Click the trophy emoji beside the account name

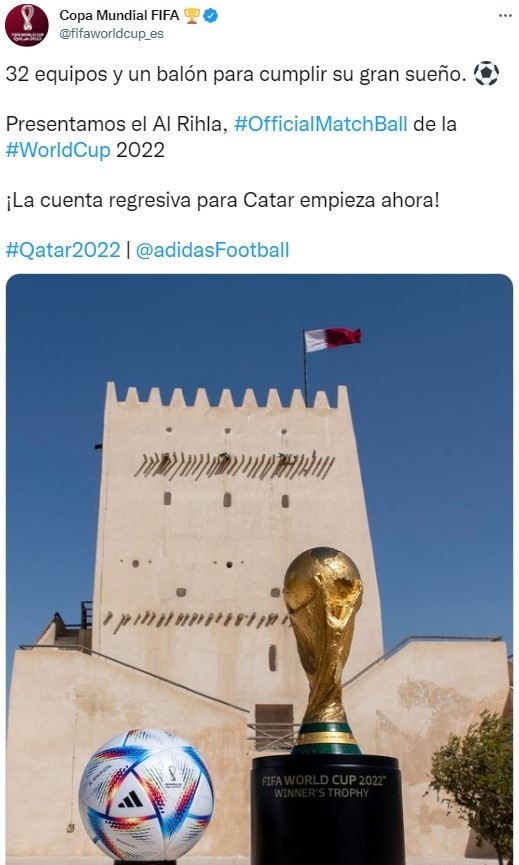(191, 16)
